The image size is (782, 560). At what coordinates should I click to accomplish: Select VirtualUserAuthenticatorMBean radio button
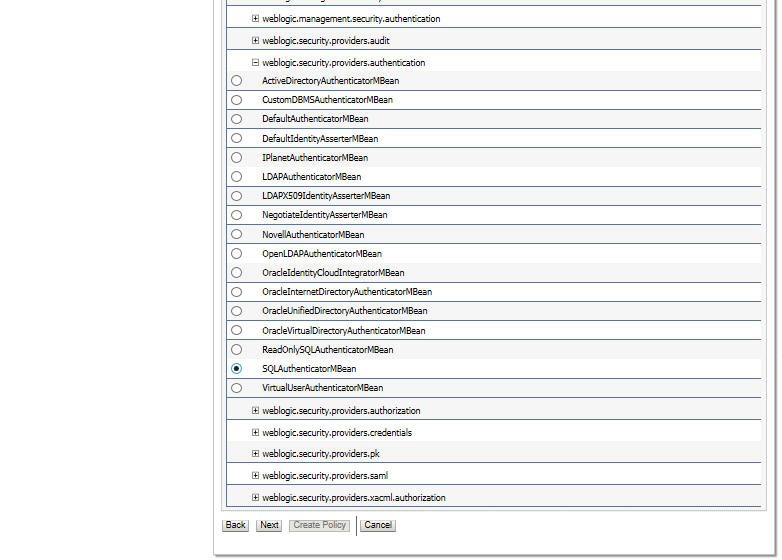click(236, 388)
